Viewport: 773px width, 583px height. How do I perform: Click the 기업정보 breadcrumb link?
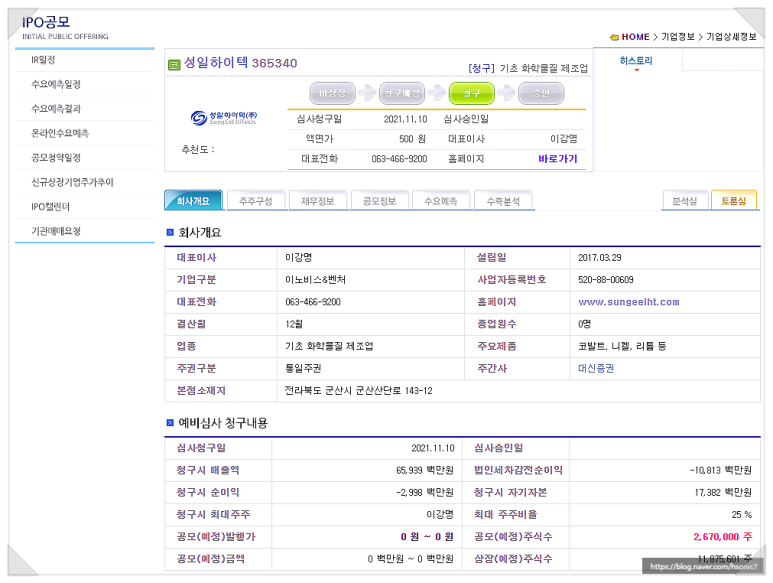678,37
